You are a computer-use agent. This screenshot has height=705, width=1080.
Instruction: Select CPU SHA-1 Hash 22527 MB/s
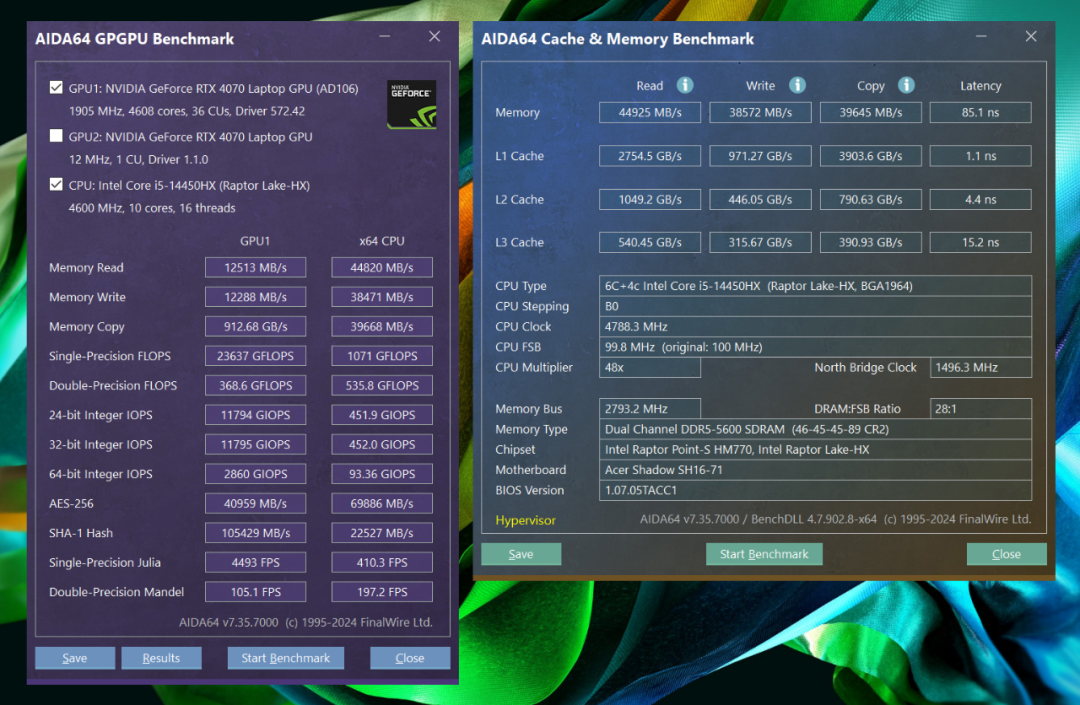pyautogui.click(x=382, y=533)
